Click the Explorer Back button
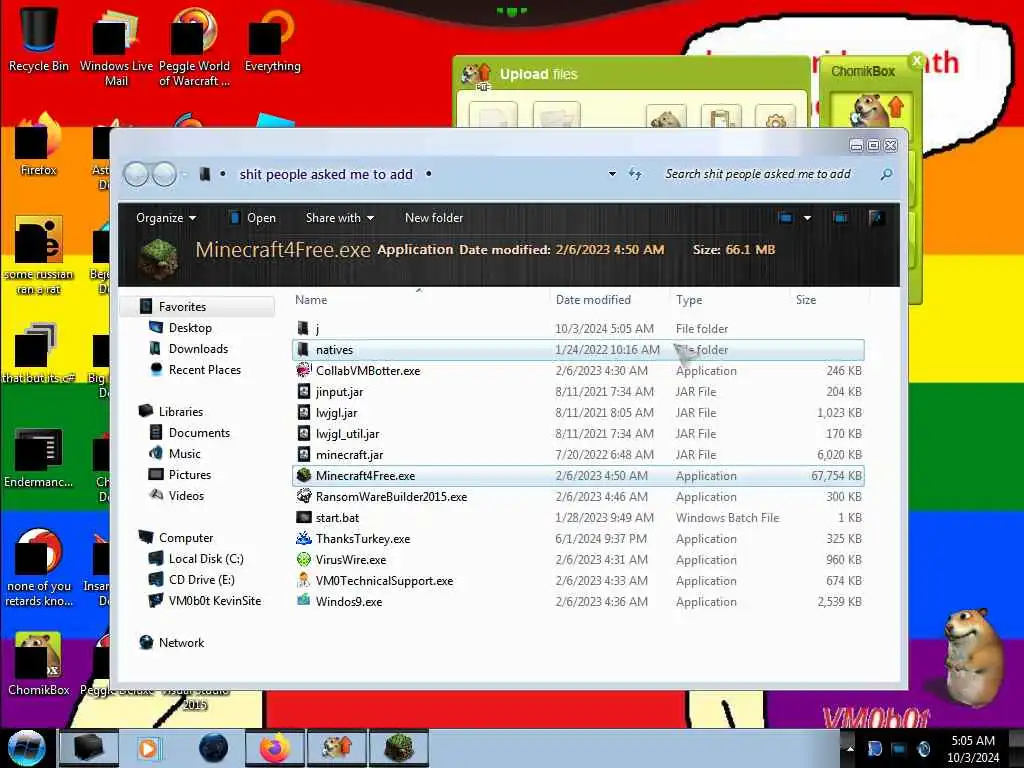This screenshot has width=1024, height=768. (x=136, y=174)
